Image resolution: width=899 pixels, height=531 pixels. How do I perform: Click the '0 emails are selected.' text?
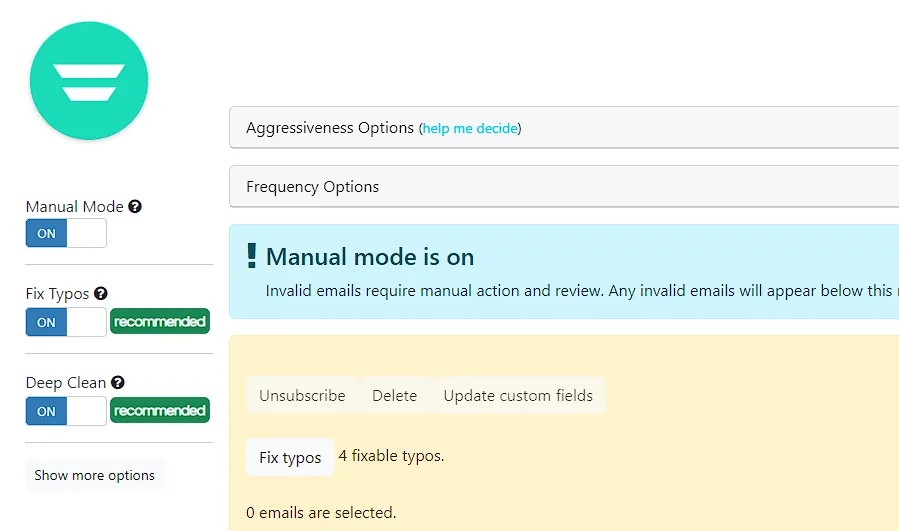[x=321, y=513]
